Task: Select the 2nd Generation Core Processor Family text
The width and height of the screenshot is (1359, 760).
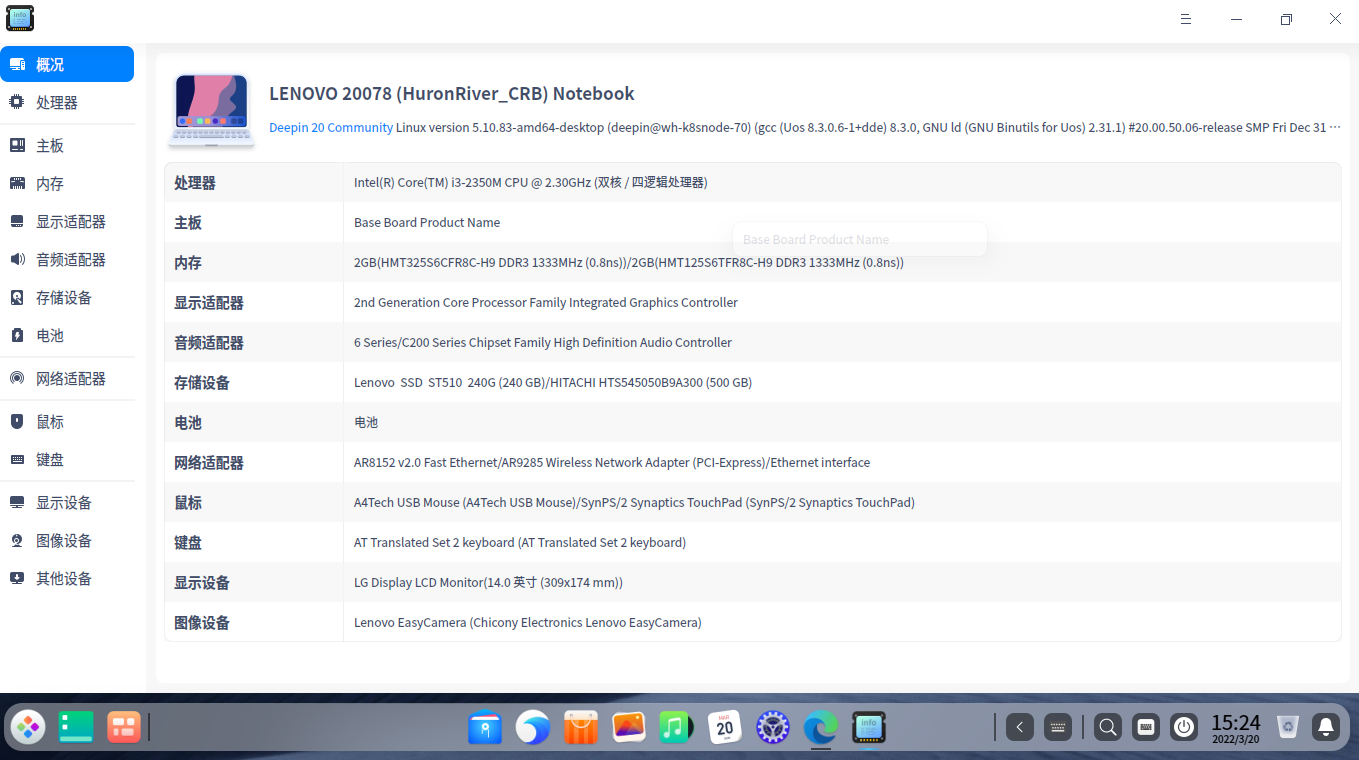Action: pyautogui.click(x=546, y=303)
